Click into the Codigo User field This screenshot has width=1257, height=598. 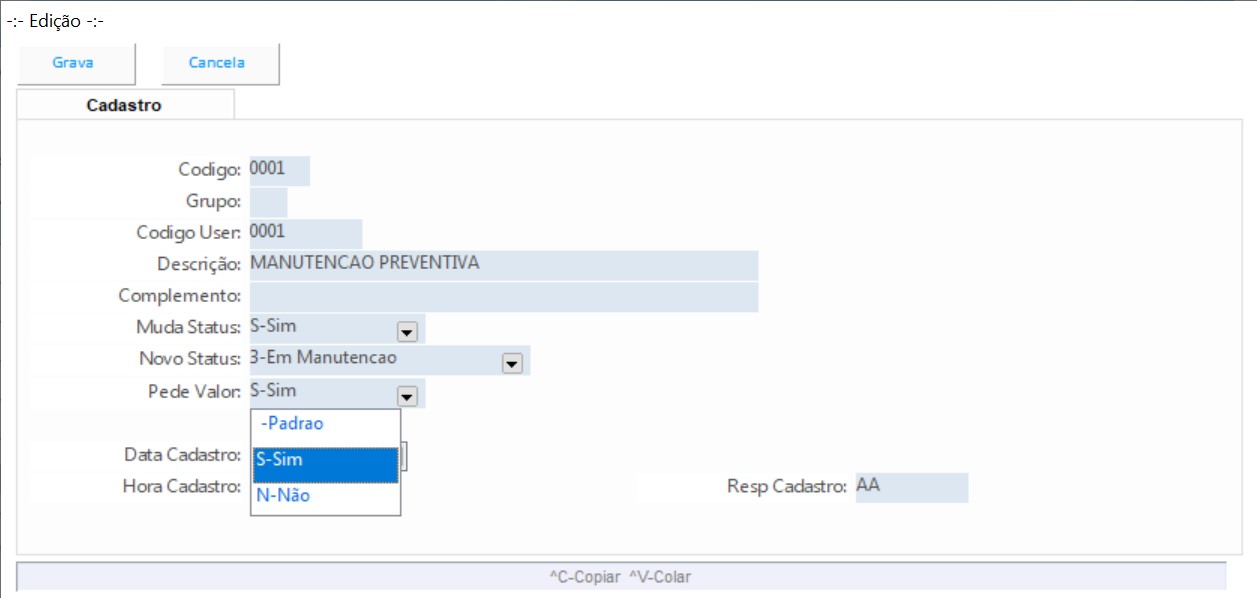coord(305,233)
